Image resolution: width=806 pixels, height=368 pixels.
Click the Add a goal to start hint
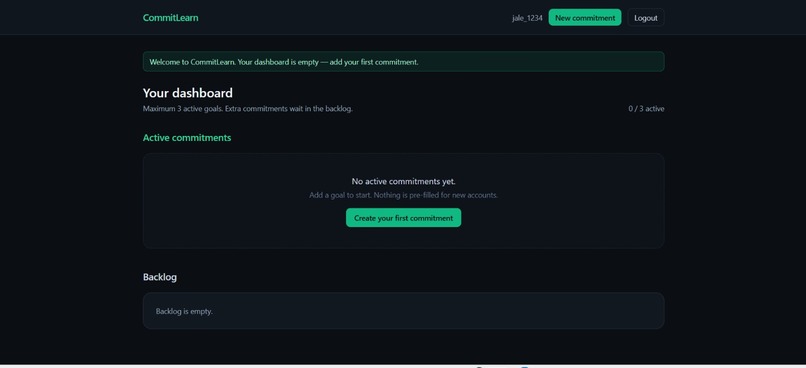[x=403, y=195]
